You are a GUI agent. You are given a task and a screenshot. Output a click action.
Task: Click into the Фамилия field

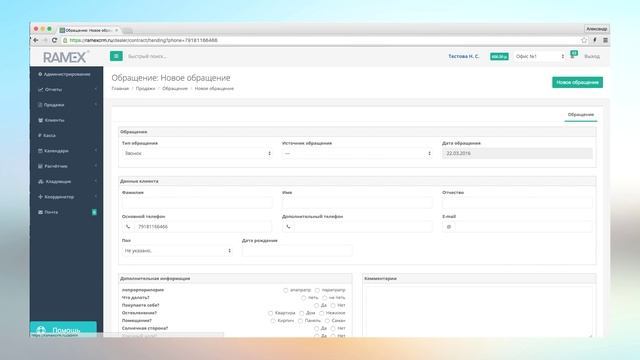coord(197,202)
